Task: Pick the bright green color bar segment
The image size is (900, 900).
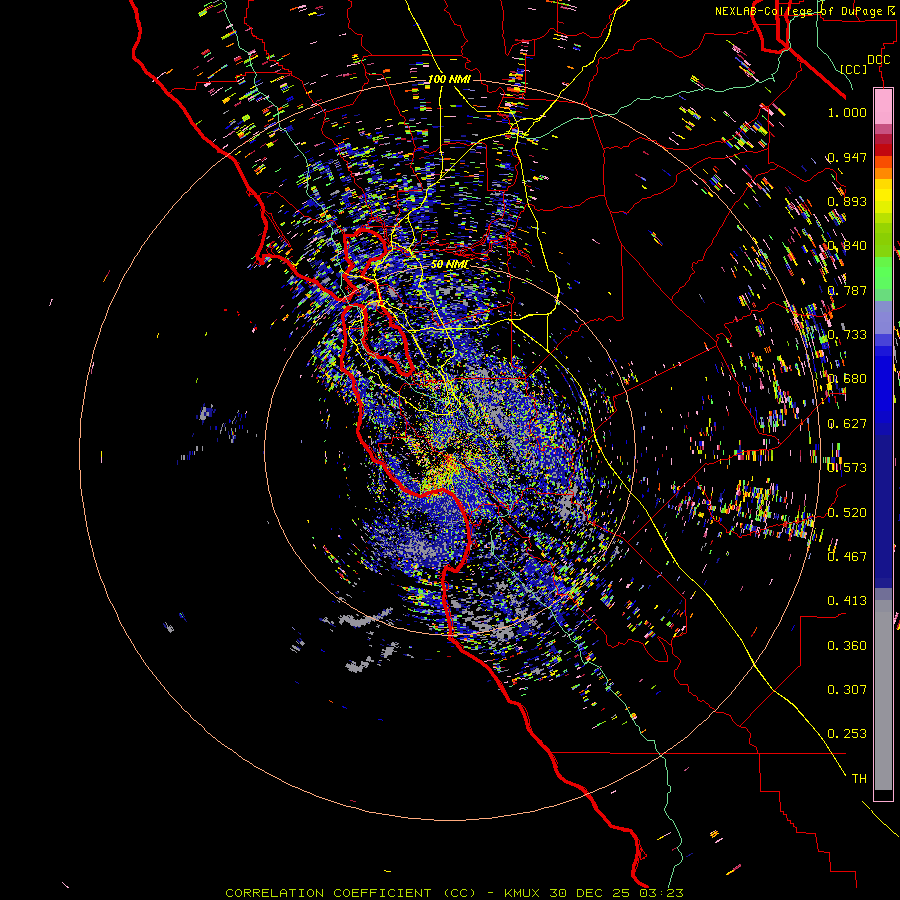Action: (x=883, y=273)
